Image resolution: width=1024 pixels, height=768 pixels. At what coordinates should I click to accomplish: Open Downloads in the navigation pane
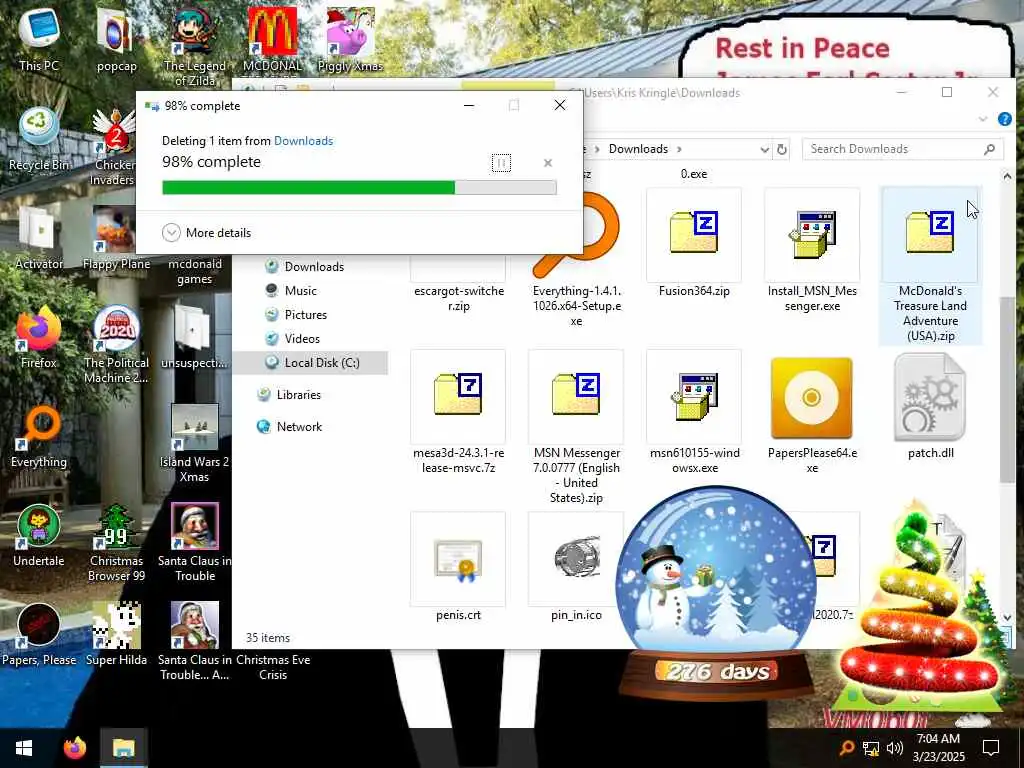305,266
